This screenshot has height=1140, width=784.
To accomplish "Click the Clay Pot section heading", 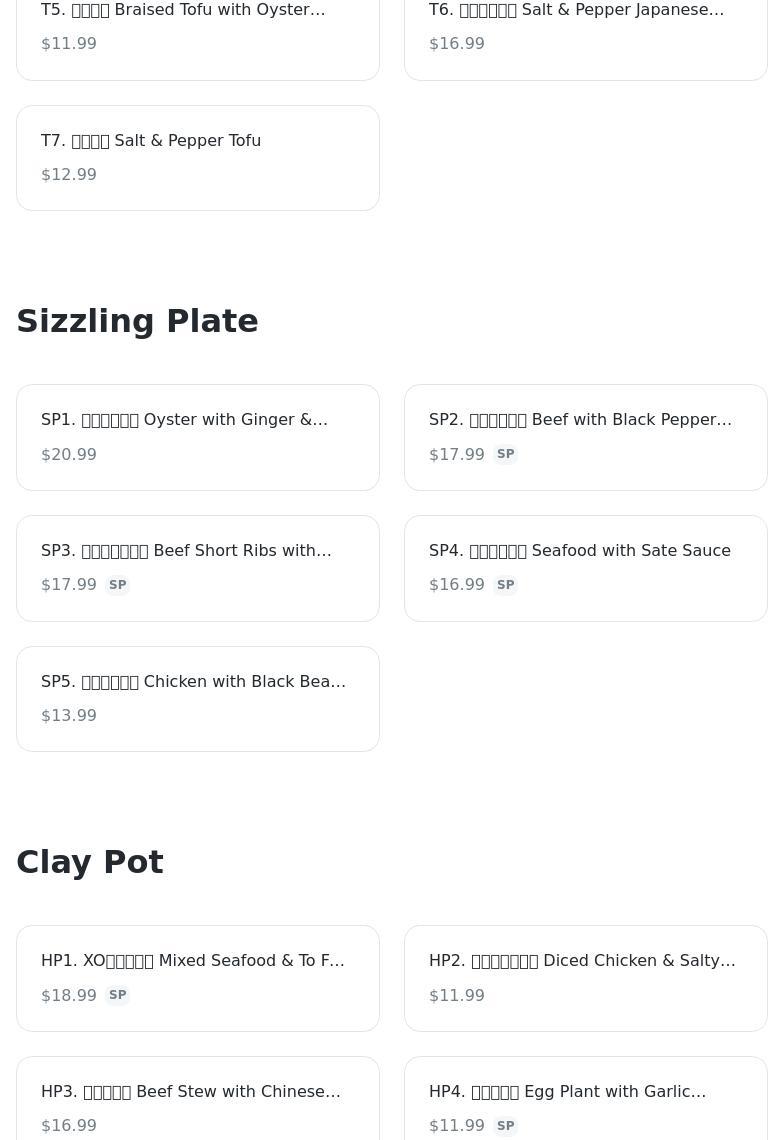I will click(90, 862).
